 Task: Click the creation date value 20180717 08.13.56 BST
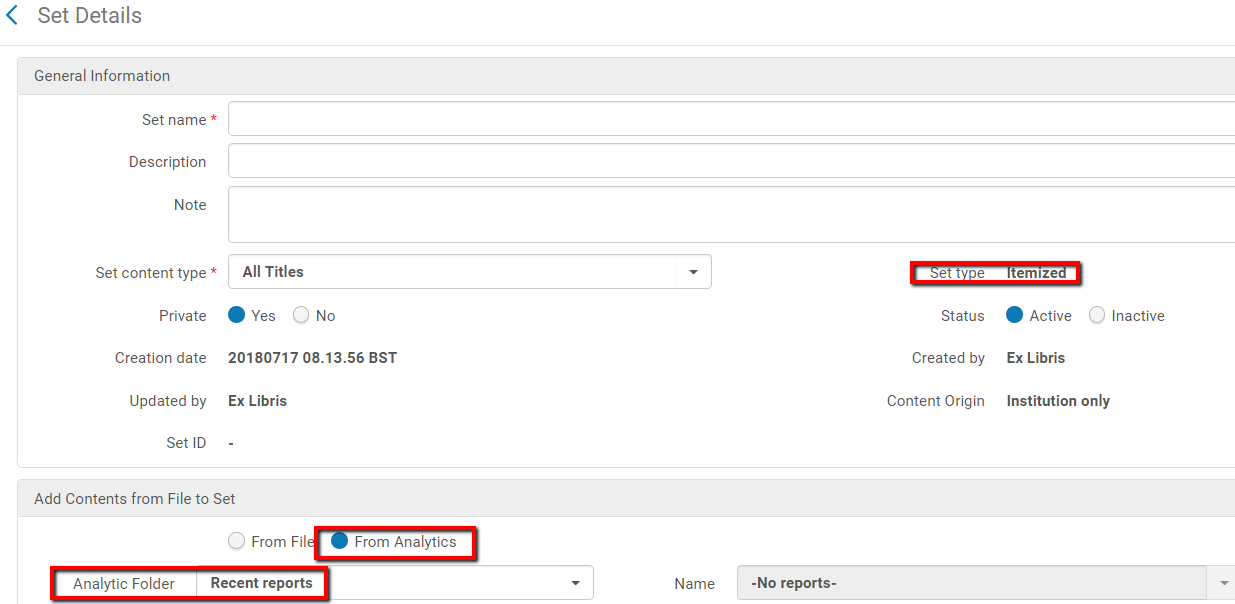coord(313,358)
